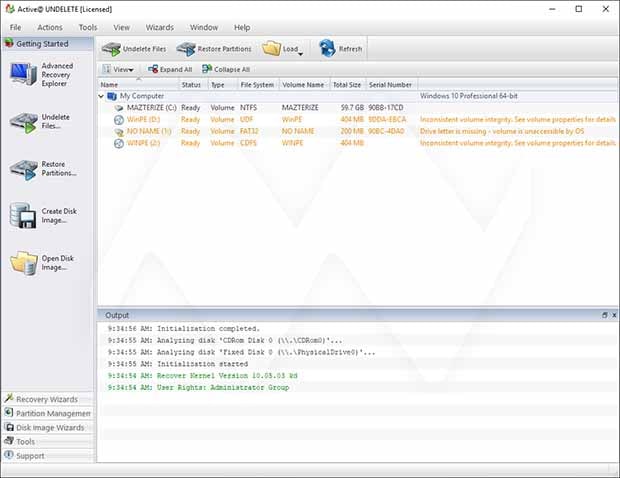Click the '59.7 GB' size cell
This screenshot has height=478, width=620.
point(352,108)
